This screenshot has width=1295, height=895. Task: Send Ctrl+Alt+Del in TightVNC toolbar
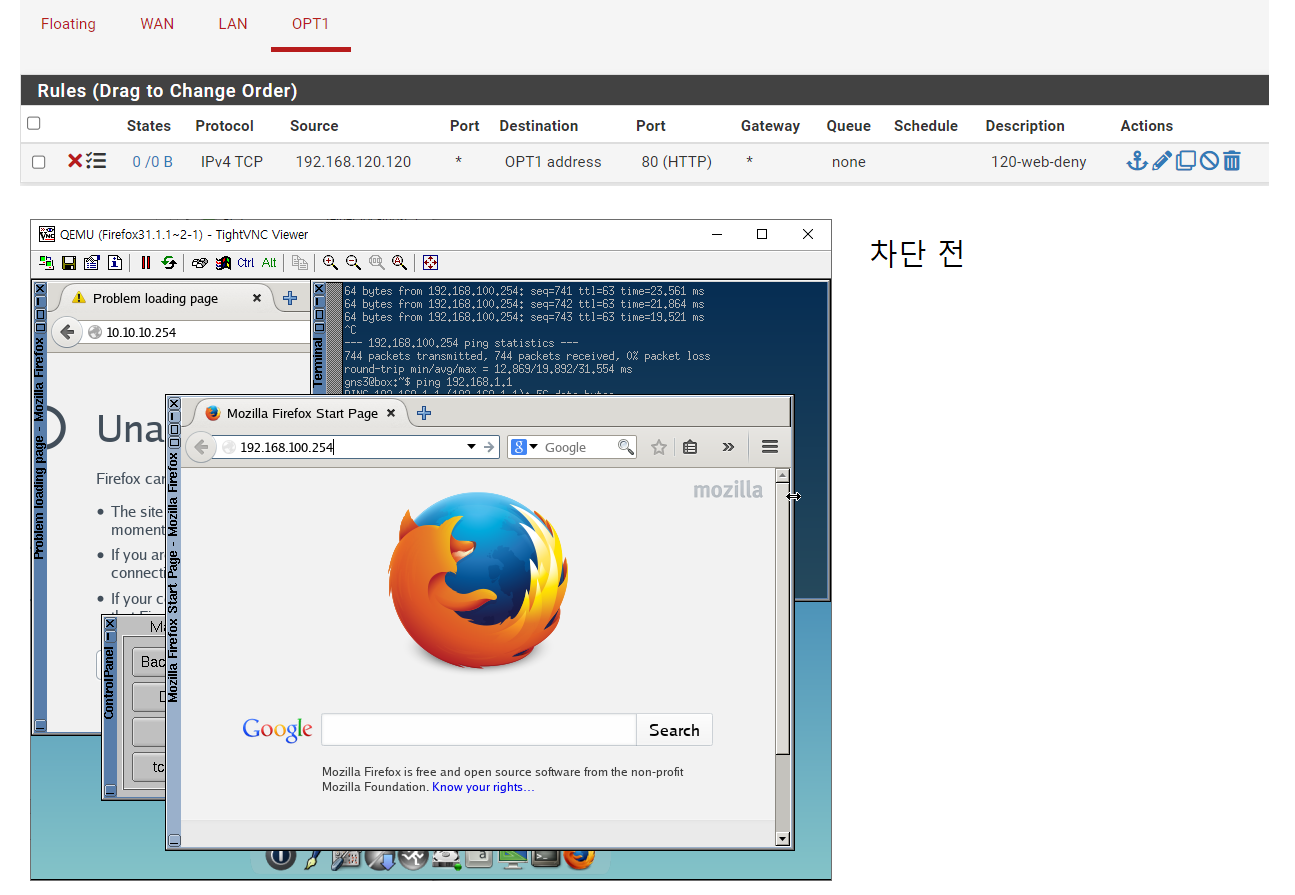pos(200,263)
